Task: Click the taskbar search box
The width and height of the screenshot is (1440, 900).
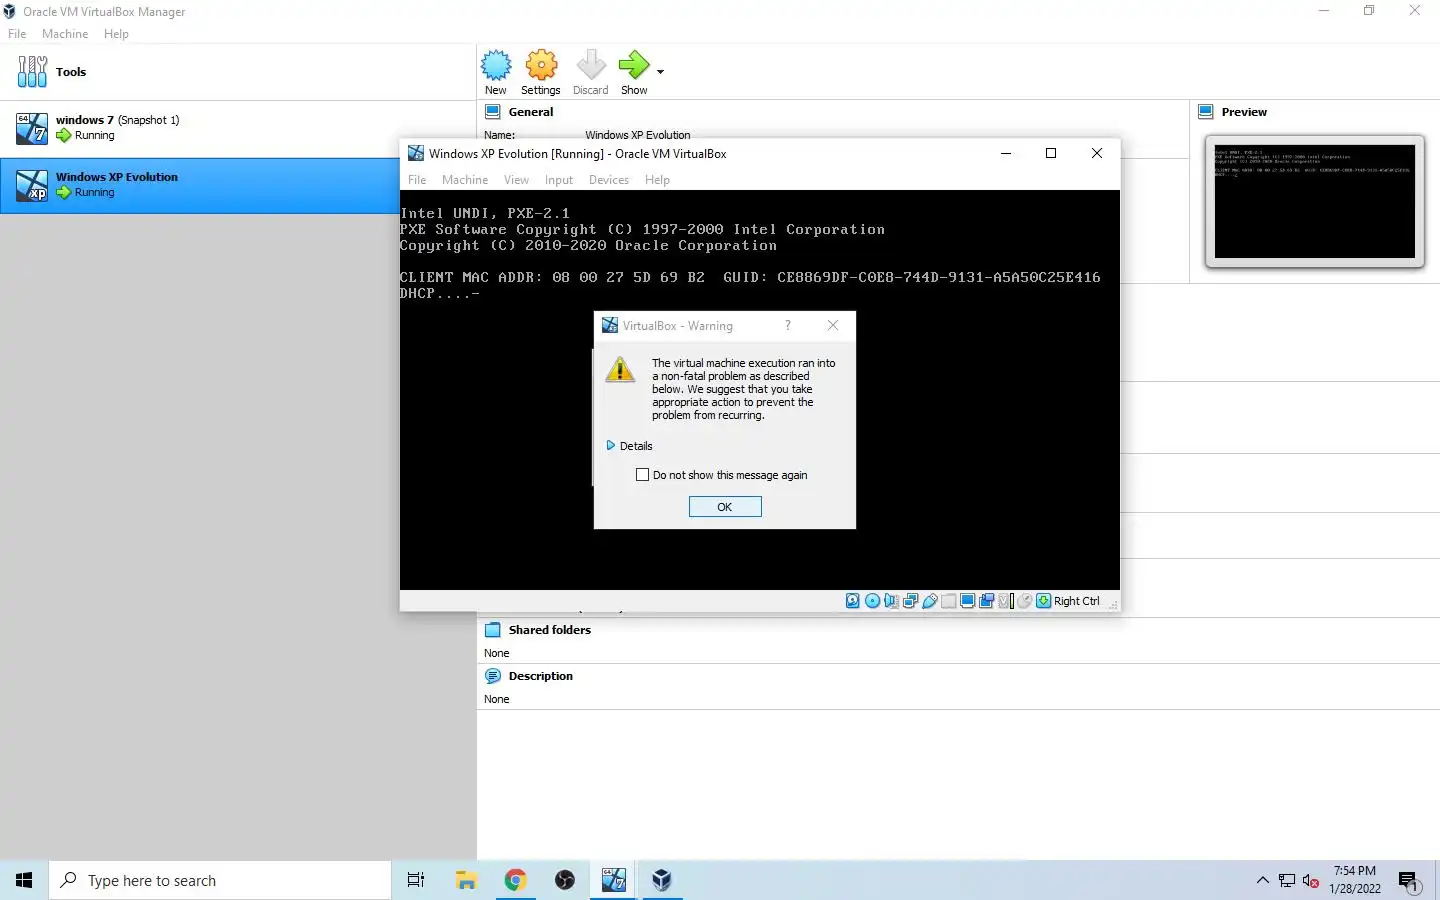Action: (x=220, y=880)
